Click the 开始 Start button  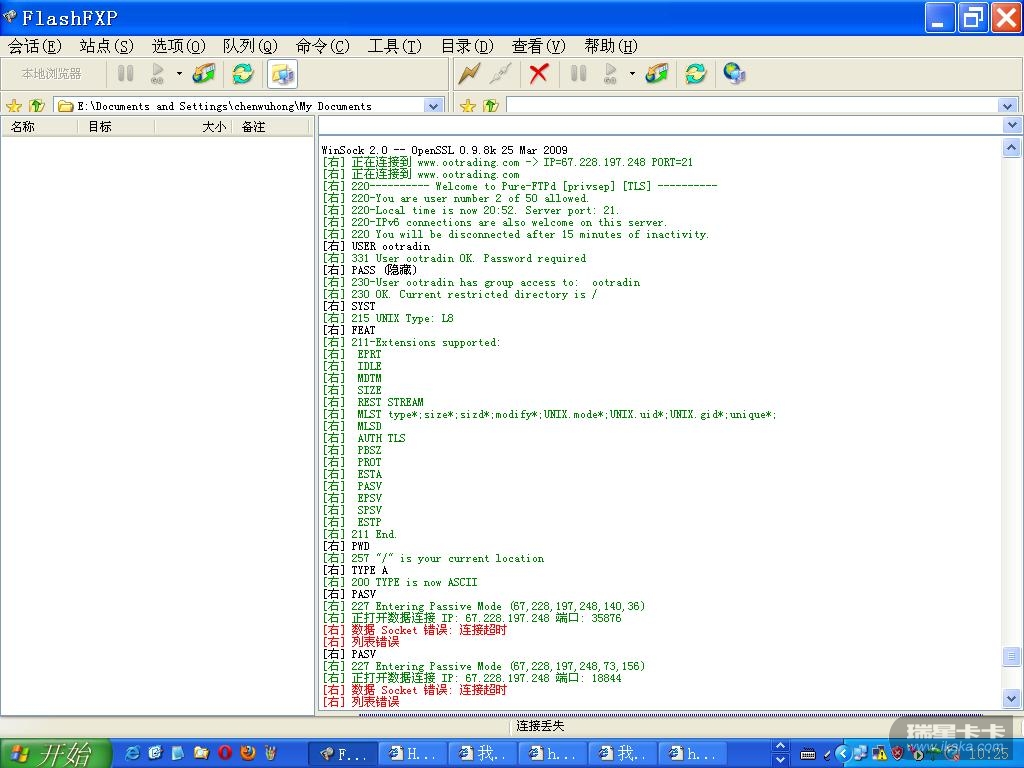pos(55,753)
